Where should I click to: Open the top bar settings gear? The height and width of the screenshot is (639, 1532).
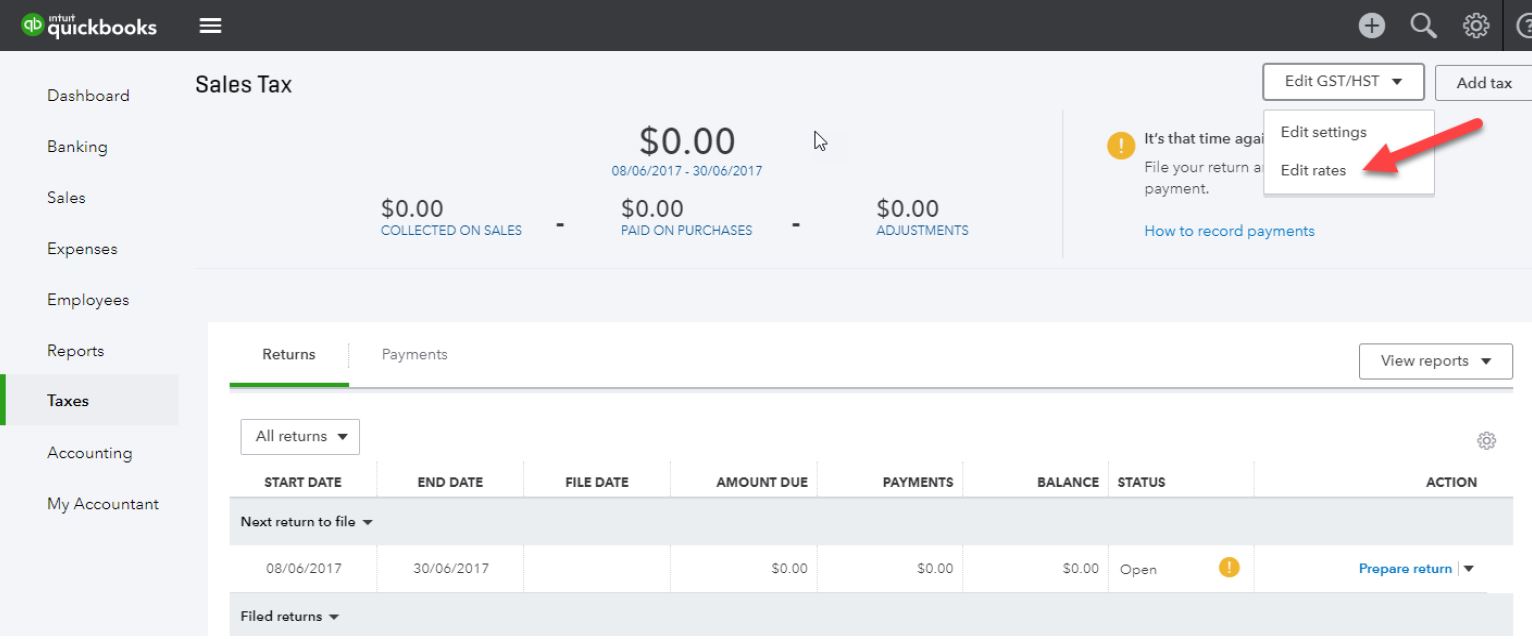pyautogui.click(x=1475, y=27)
